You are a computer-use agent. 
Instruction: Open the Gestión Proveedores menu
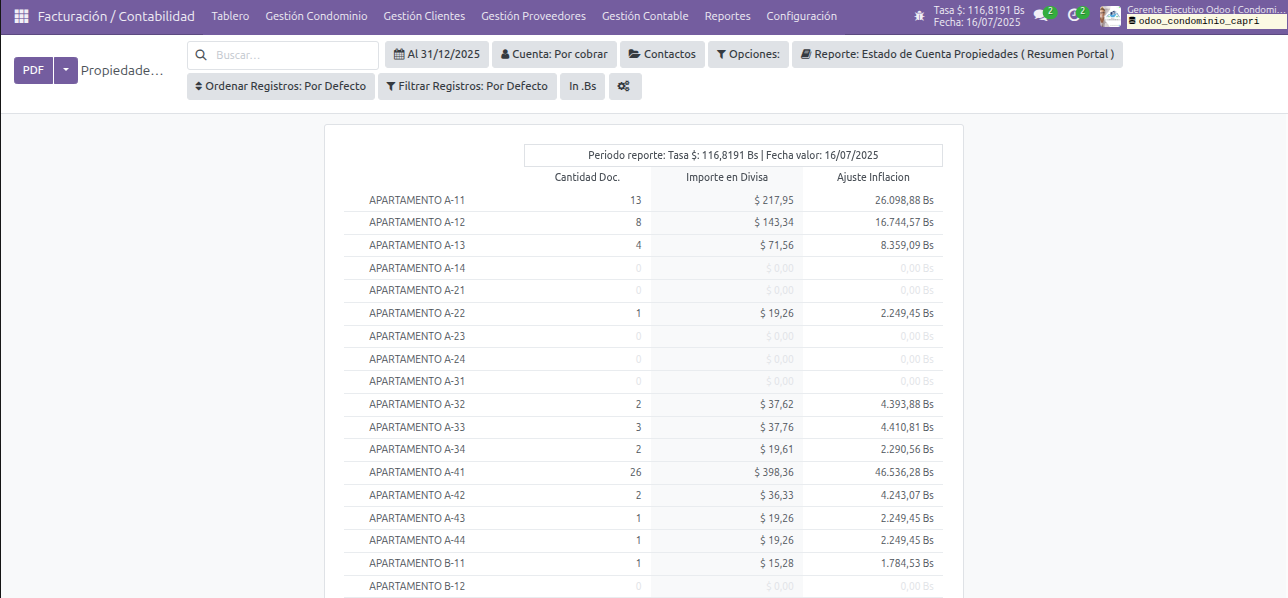click(533, 16)
